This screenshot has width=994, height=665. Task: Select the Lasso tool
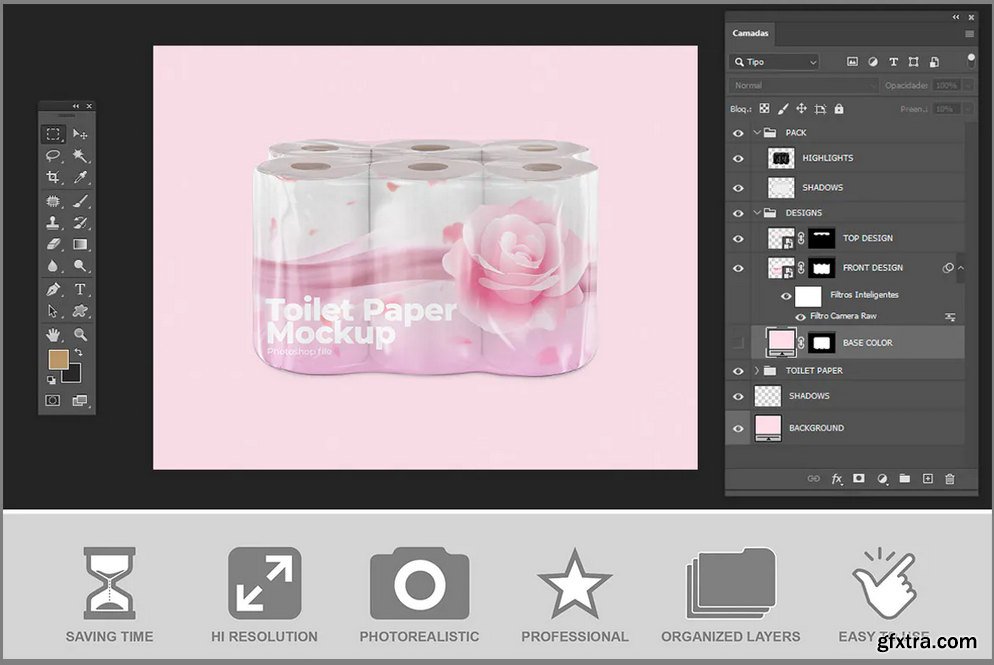point(53,156)
